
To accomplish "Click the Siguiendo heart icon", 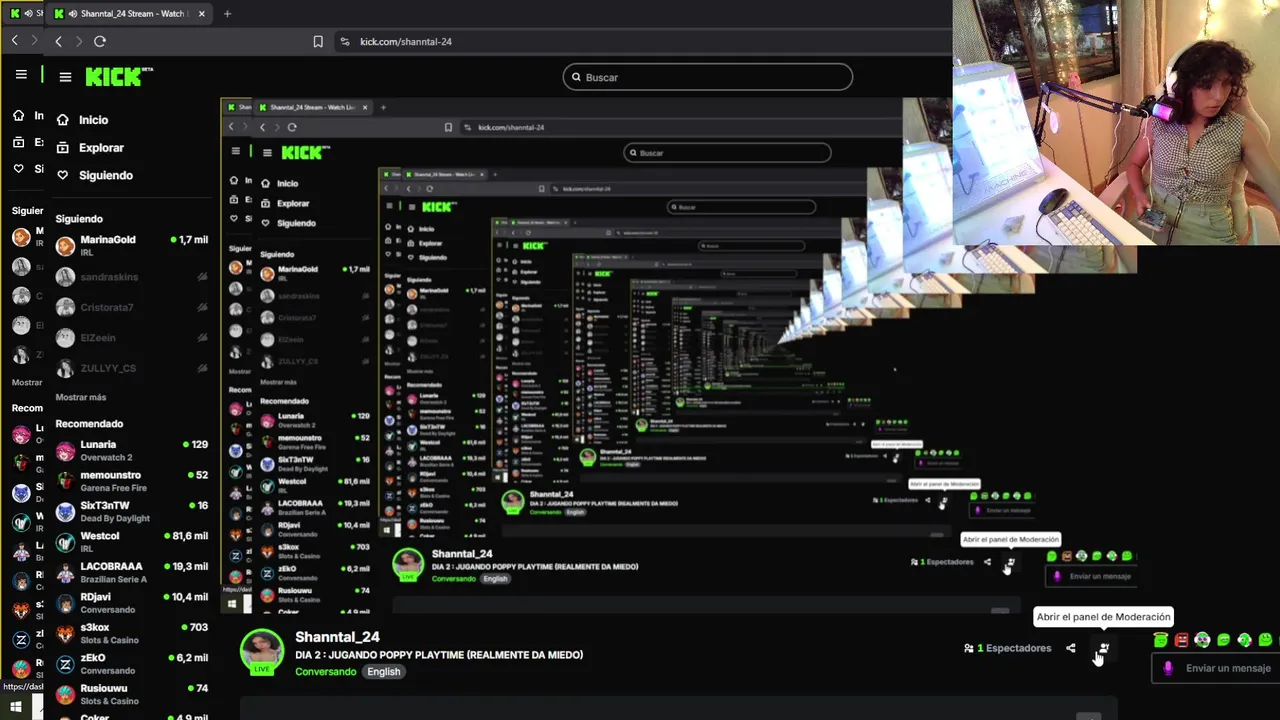I will click(62, 175).
